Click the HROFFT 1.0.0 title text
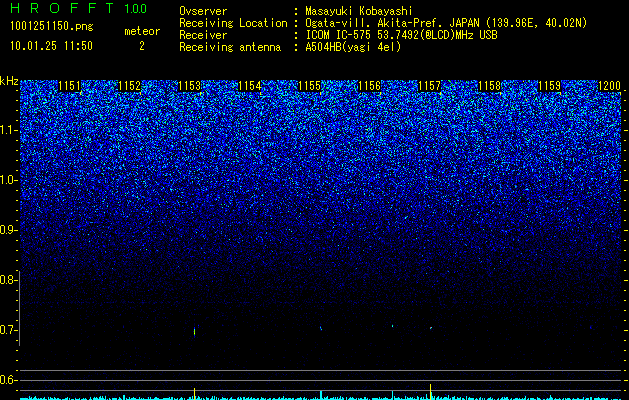Screen dimensions: 629x400 (78, 8)
